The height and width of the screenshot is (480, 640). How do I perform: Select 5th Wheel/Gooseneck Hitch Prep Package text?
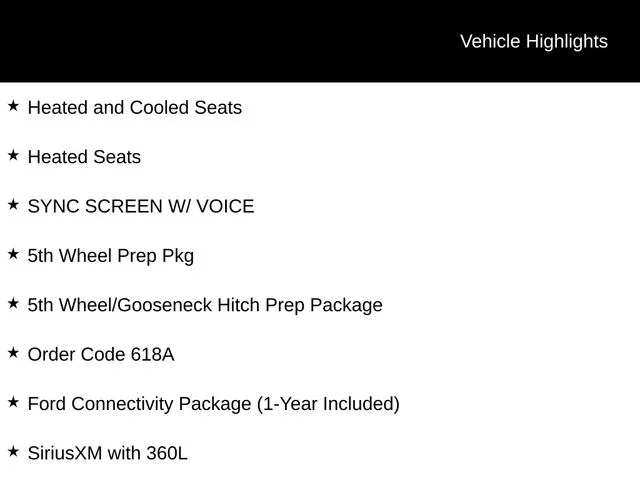coord(205,306)
